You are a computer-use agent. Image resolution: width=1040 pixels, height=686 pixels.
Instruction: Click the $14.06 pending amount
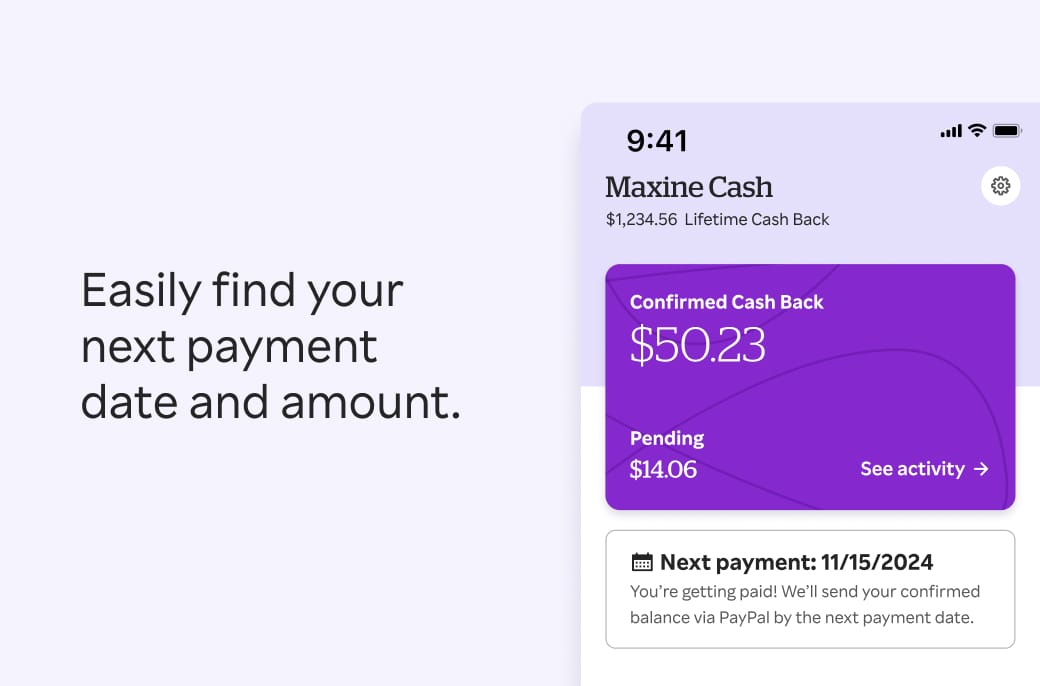point(663,470)
